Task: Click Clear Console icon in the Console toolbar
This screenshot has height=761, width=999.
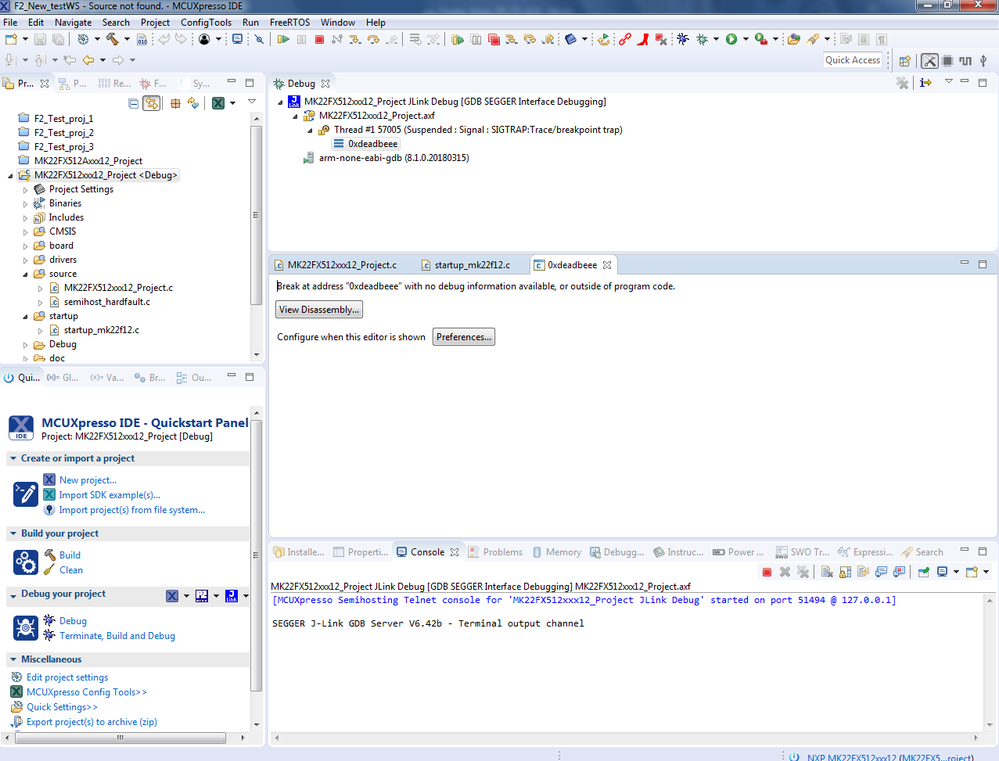Action: coord(827,572)
